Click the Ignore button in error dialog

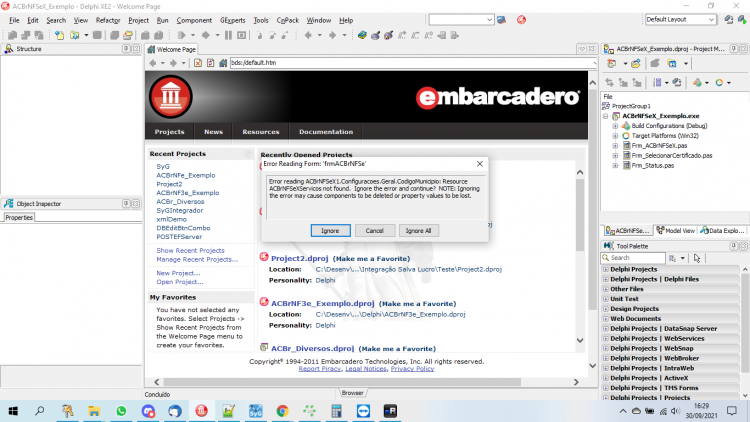click(x=331, y=231)
